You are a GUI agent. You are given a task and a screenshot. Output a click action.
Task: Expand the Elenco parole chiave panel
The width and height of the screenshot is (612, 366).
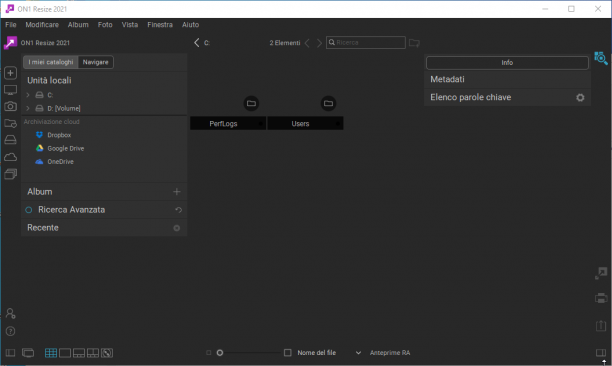click(470, 97)
